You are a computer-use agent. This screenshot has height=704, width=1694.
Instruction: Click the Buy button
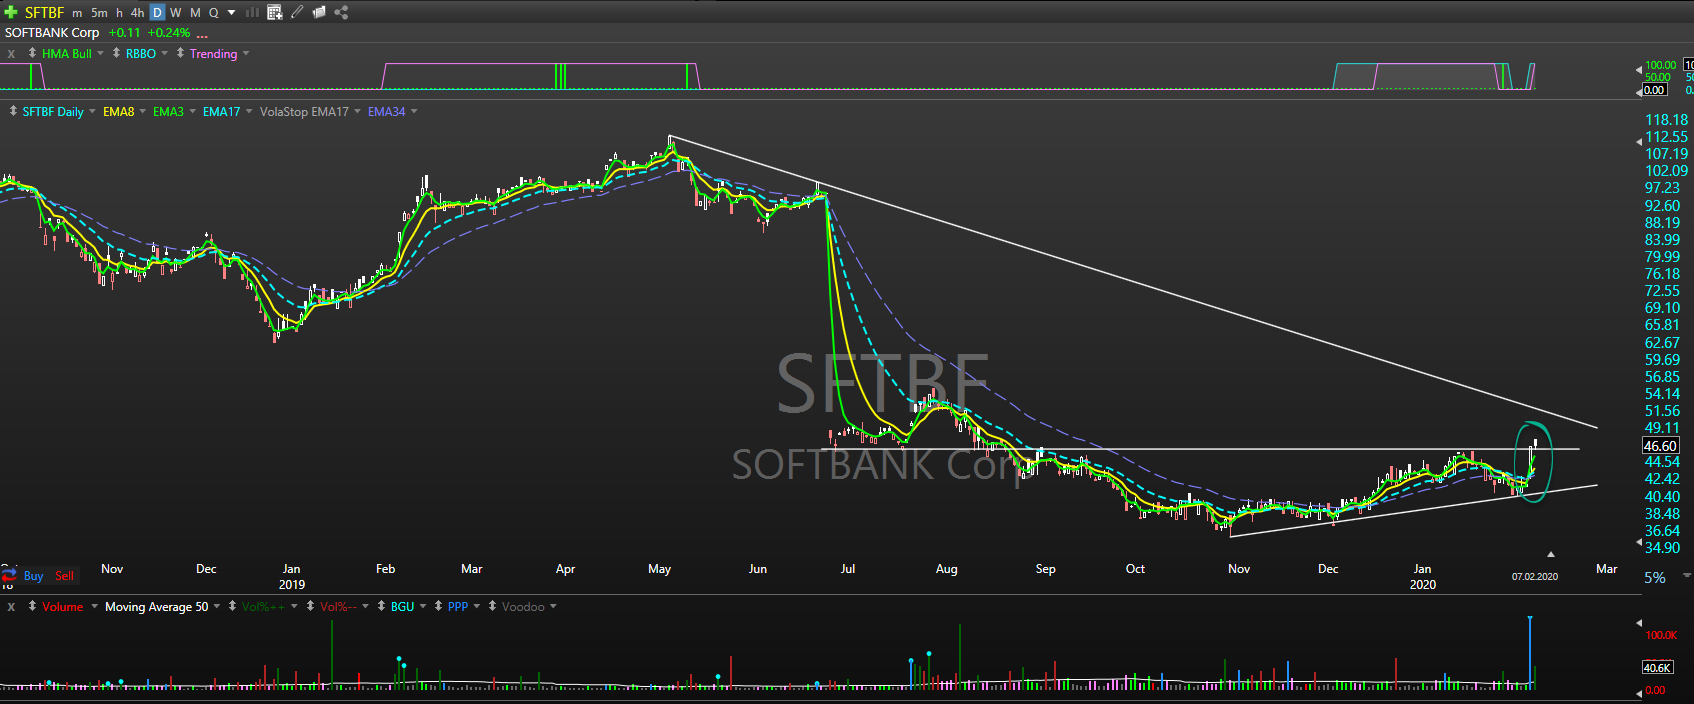coord(33,576)
